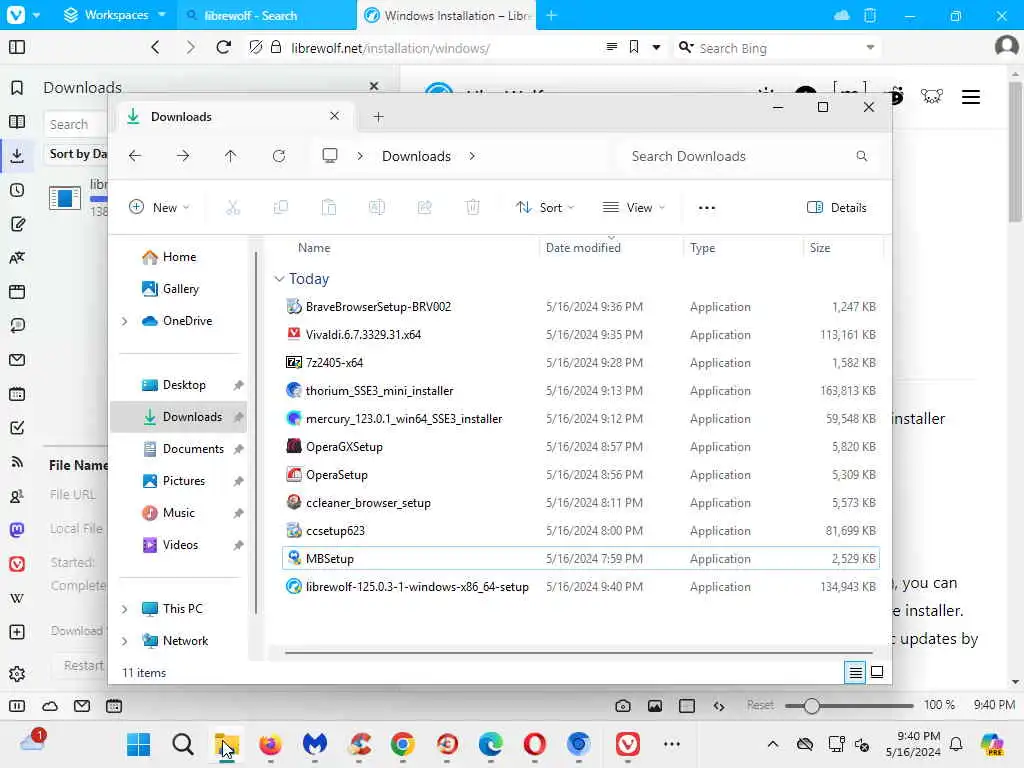Screen dimensions: 1024x768
Task: Open the Notes panel icon
Action: click(17, 224)
